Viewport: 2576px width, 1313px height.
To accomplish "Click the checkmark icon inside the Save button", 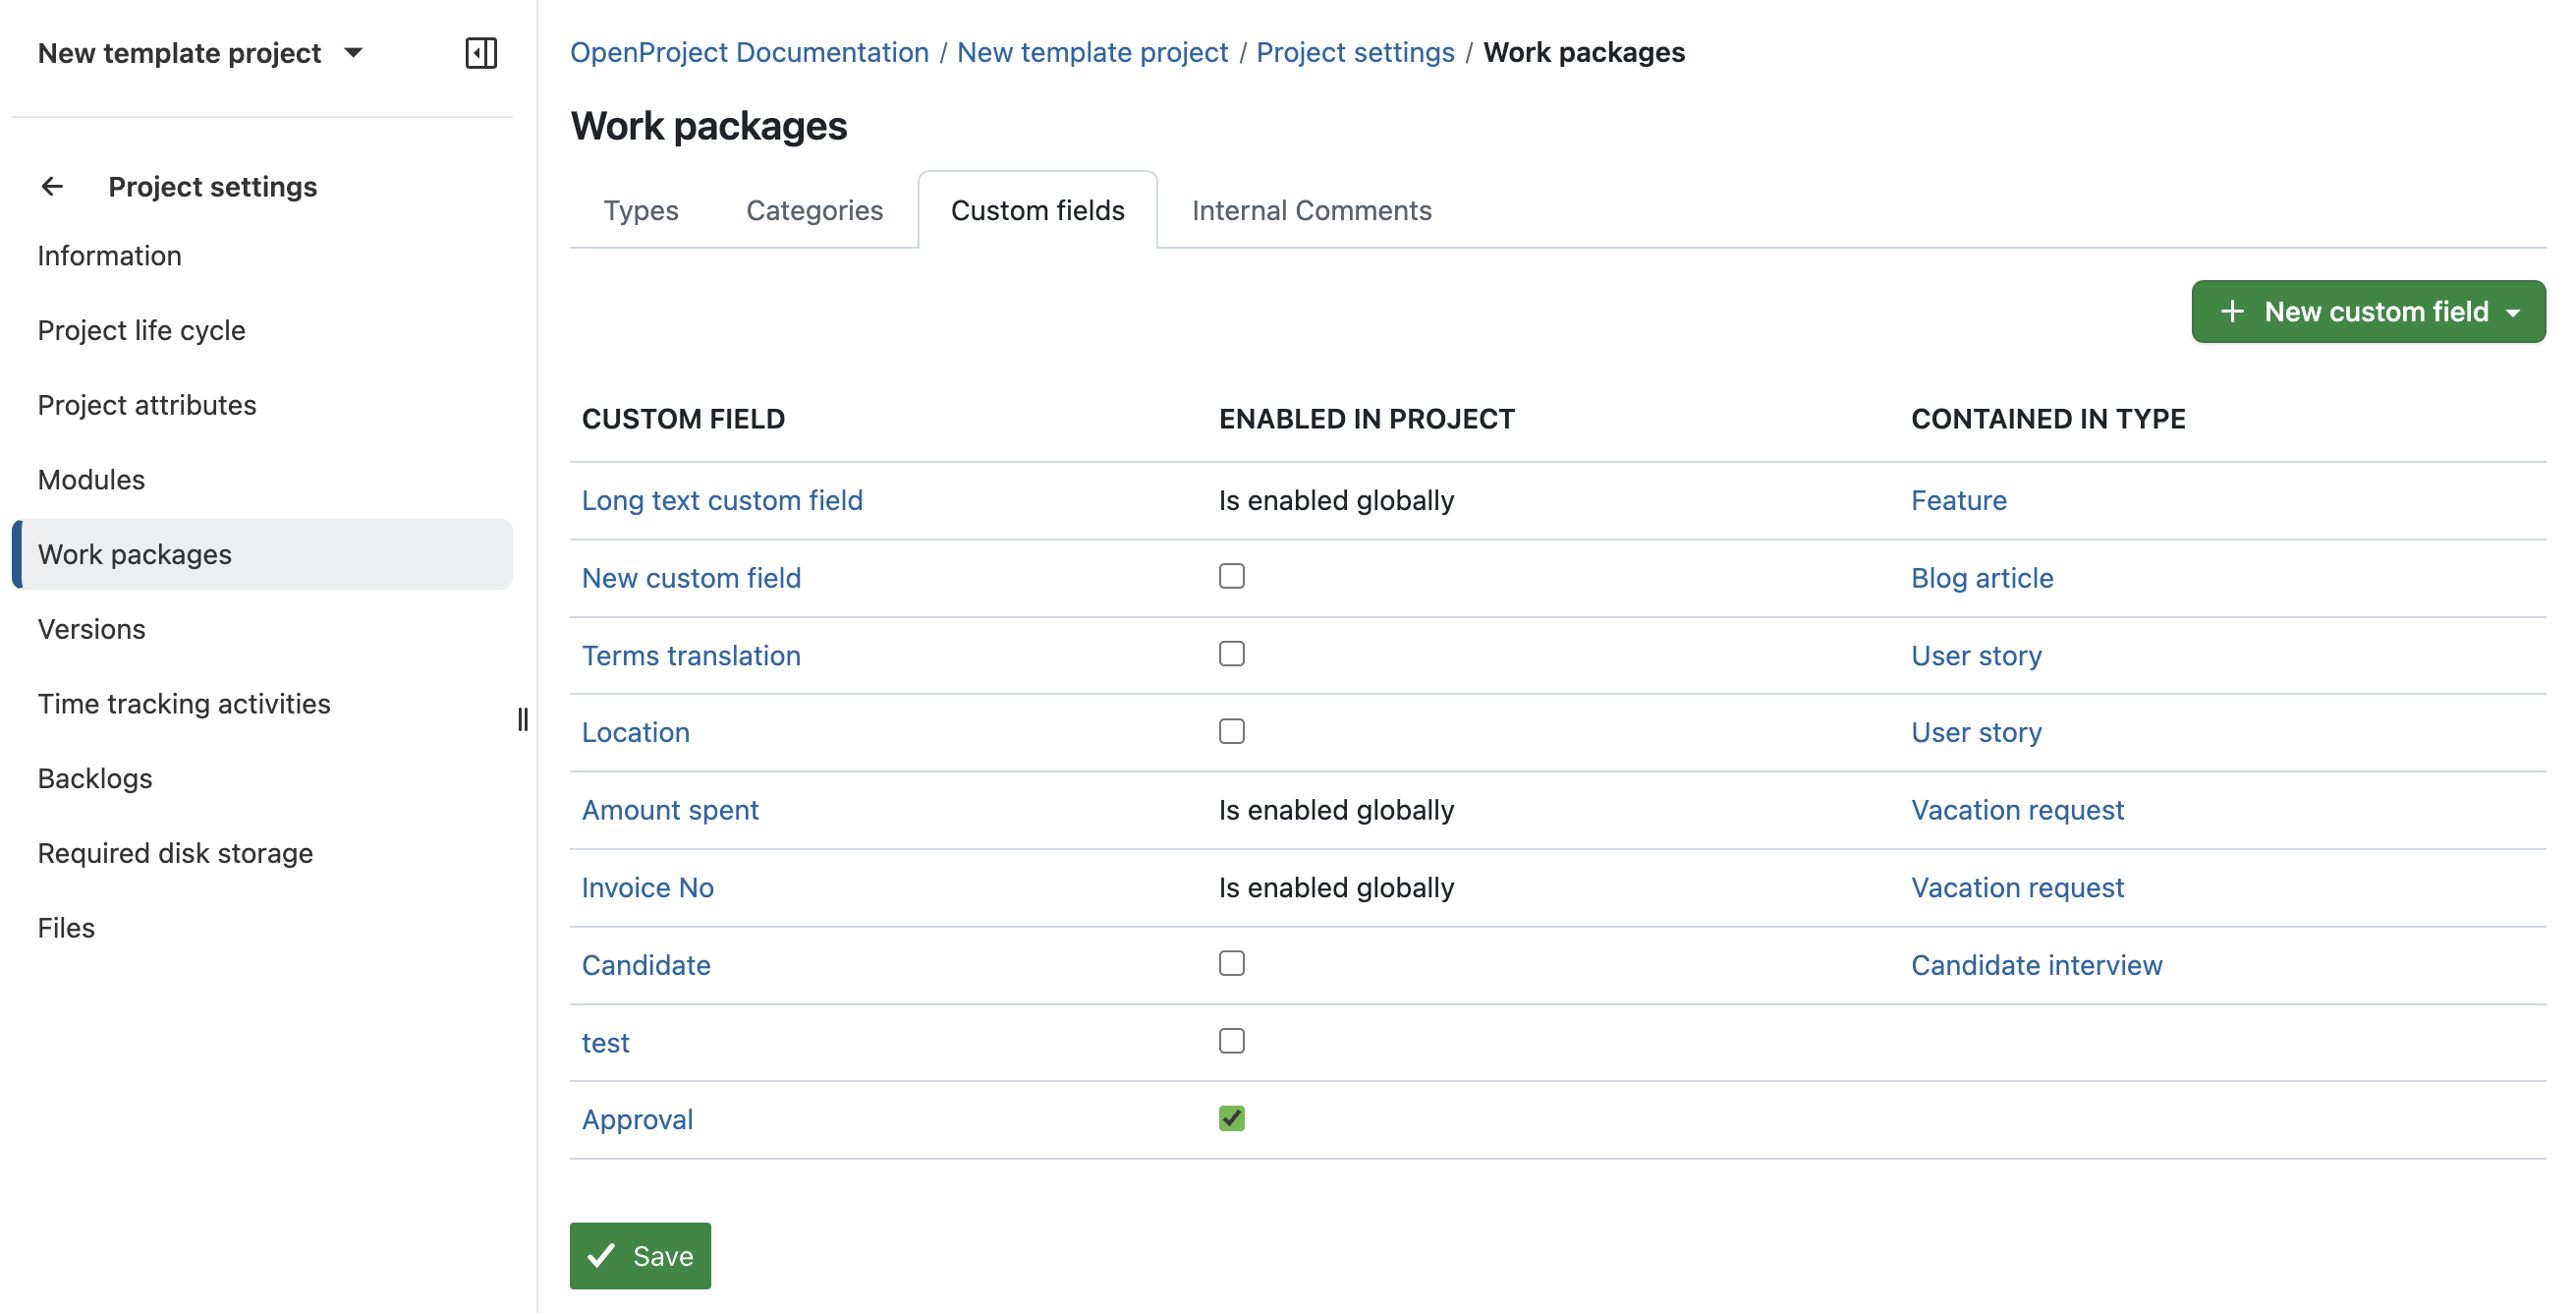I will pyautogui.click(x=601, y=1255).
